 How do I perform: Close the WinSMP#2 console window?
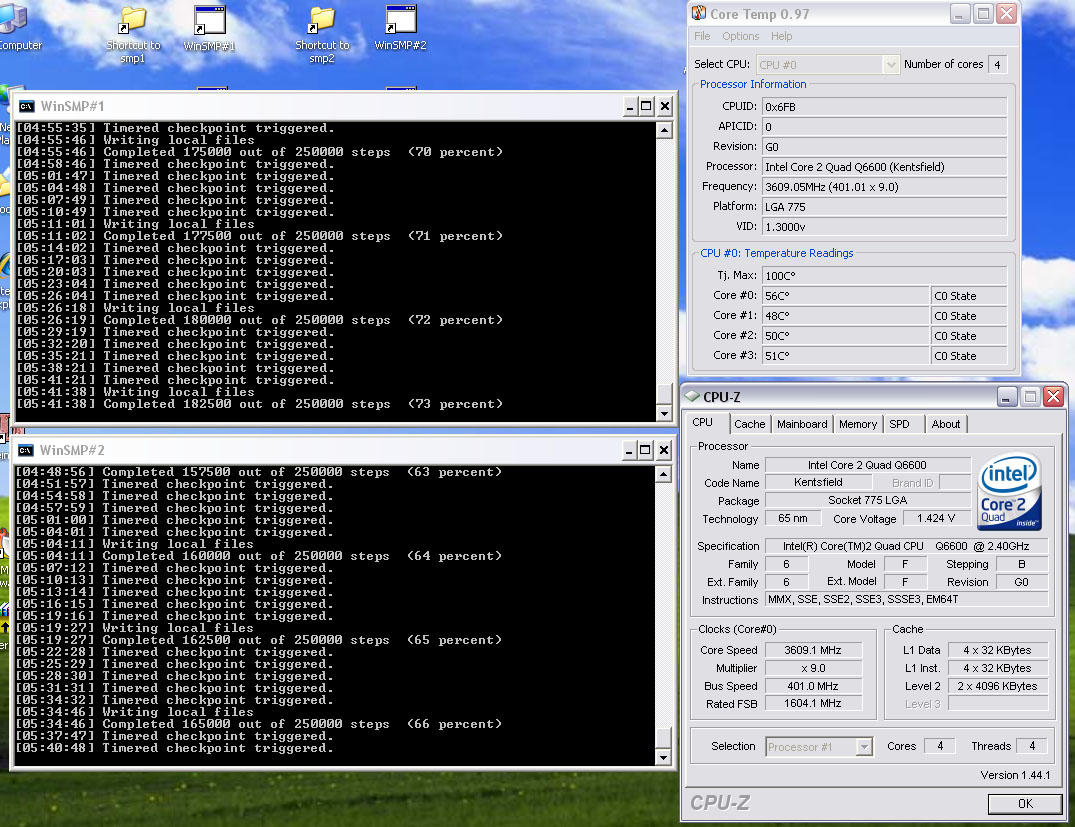click(x=664, y=450)
